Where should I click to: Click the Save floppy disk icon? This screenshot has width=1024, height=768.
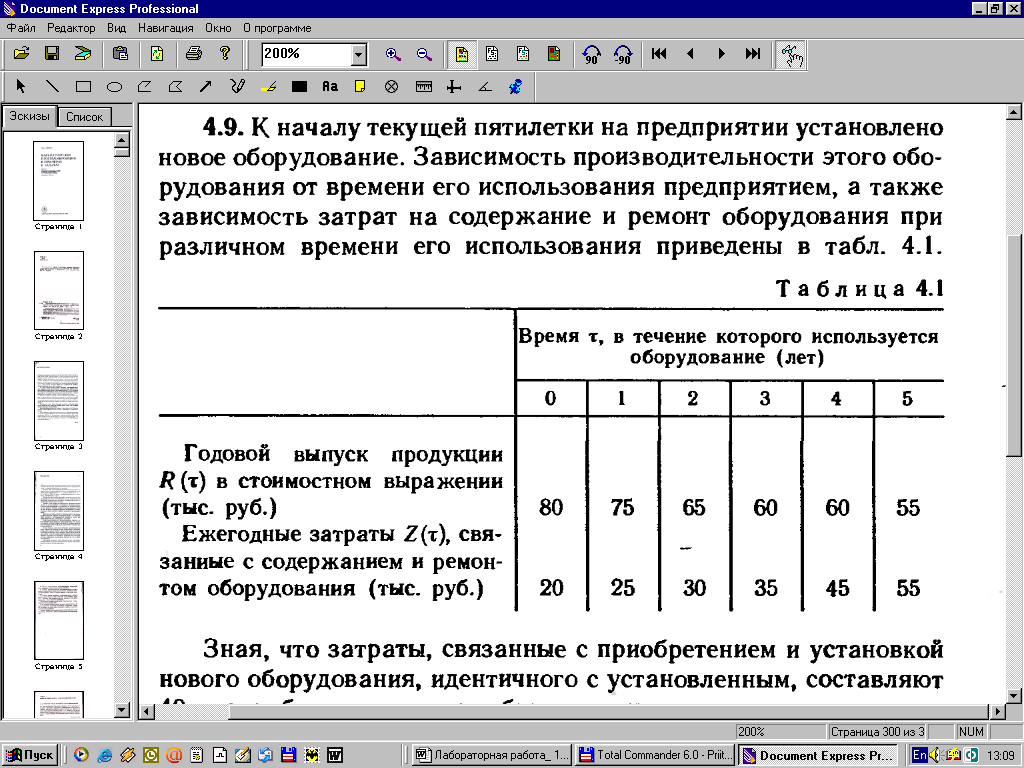[x=52, y=54]
